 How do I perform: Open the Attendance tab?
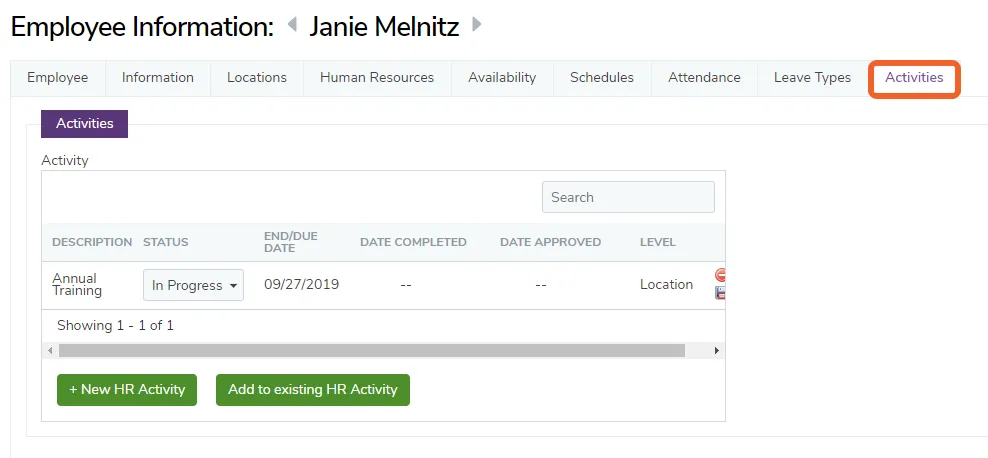(704, 78)
